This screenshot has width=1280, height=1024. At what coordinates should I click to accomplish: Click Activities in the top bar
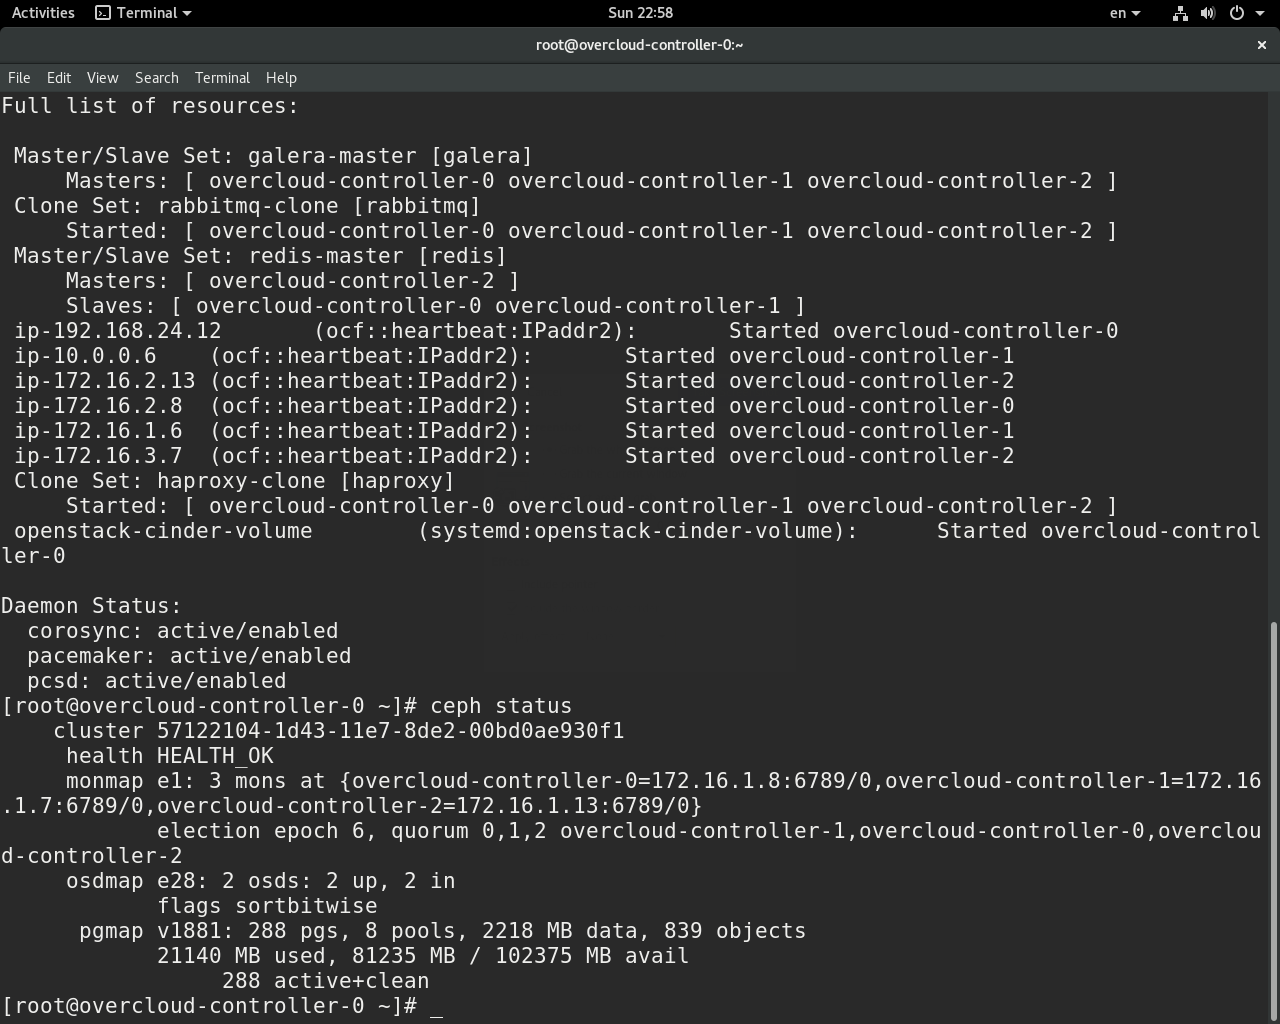(x=43, y=13)
